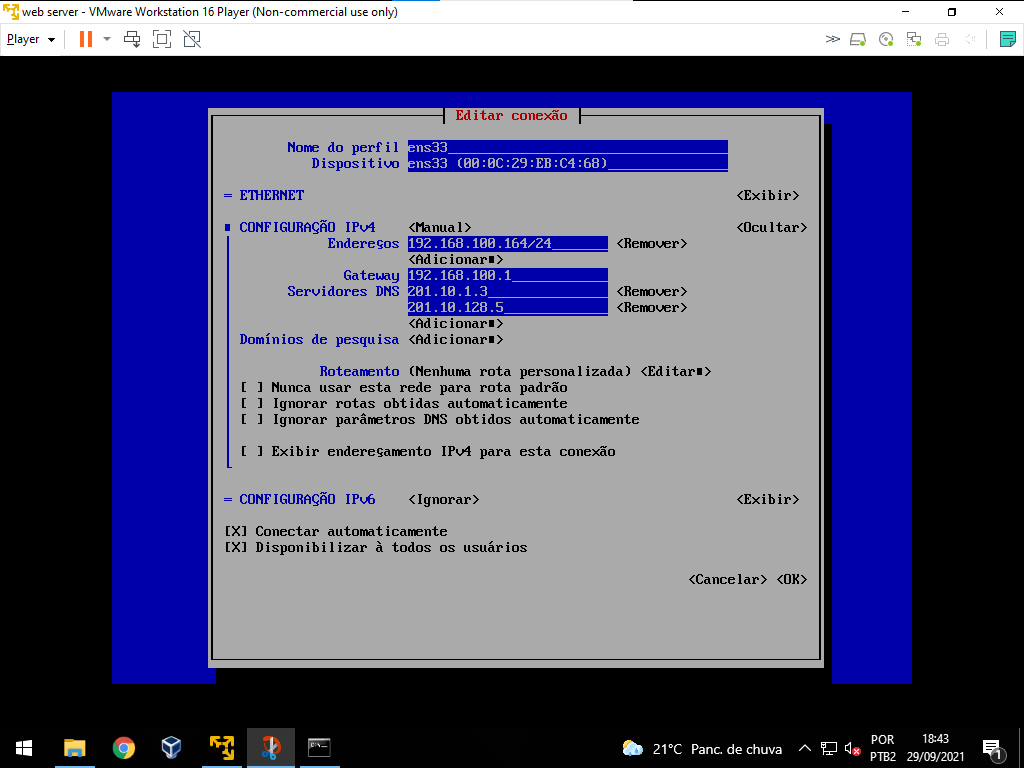Open the IPv6 method dropdown <Ignorar>
1024x768 pixels.
[443, 500]
